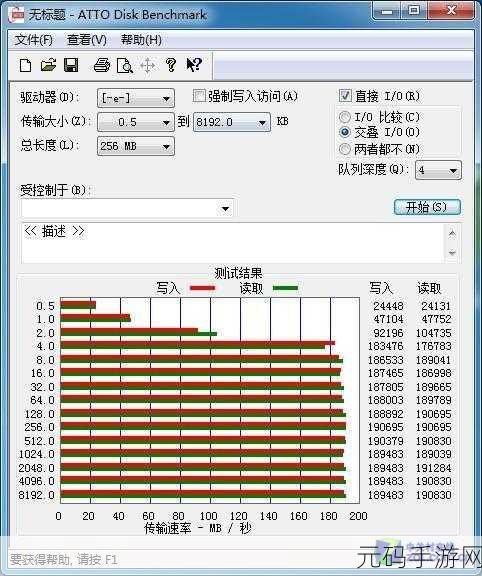Click the green 读取 legend swatch
Image resolution: width=482 pixels, height=576 pixels.
285,288
